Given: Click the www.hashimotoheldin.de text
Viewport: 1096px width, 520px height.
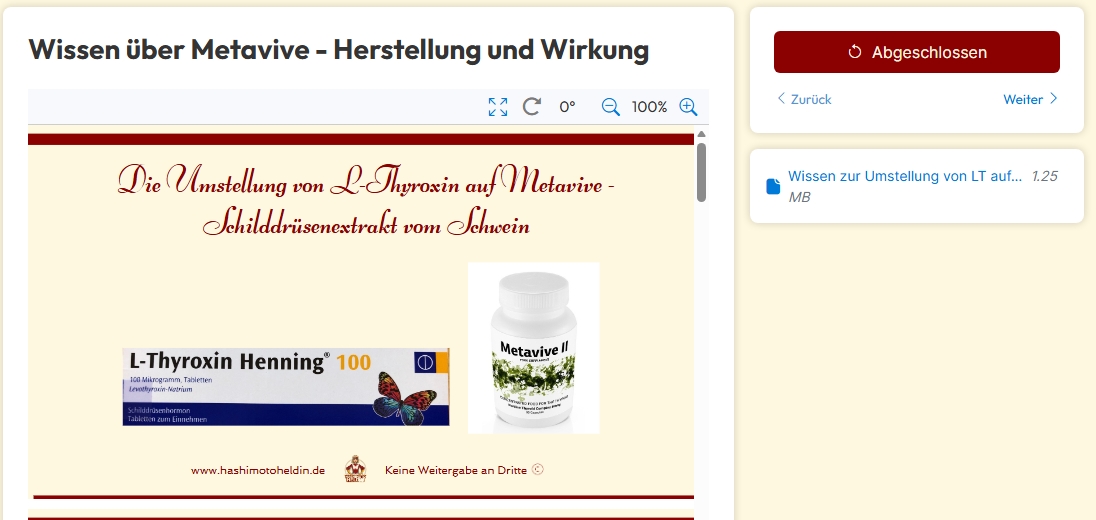Looking at the screenshot, I should coord(258,470).
